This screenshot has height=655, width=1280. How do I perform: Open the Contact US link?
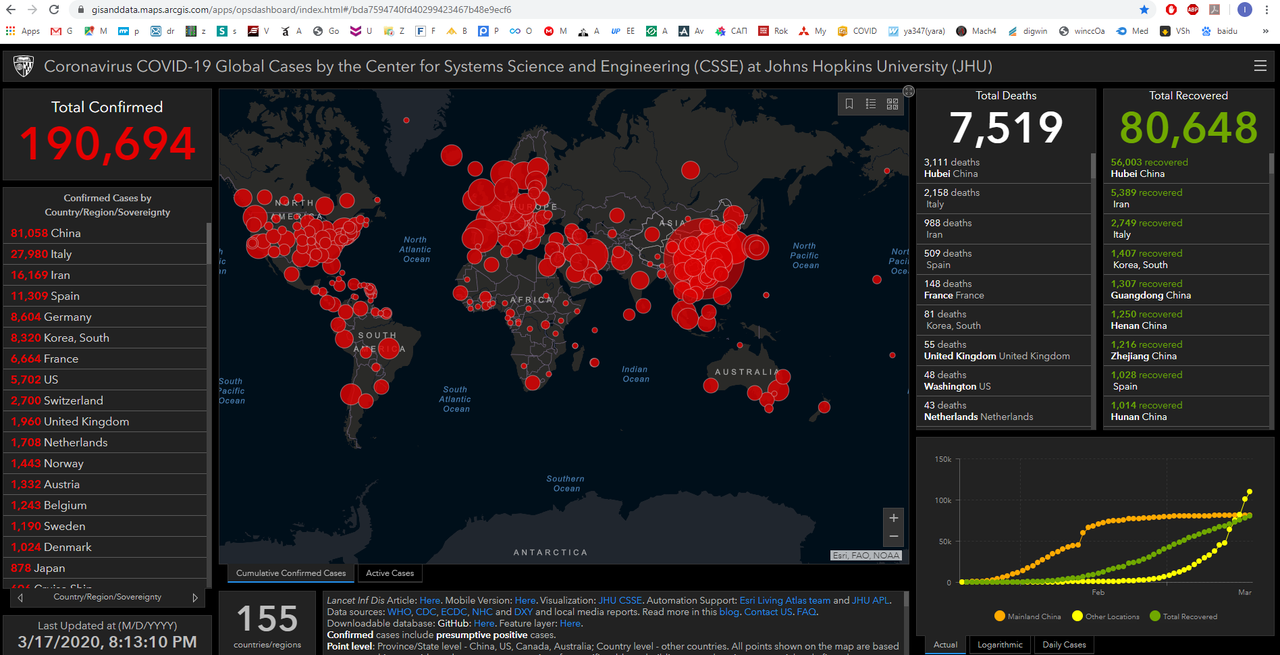tap(768, 612)
